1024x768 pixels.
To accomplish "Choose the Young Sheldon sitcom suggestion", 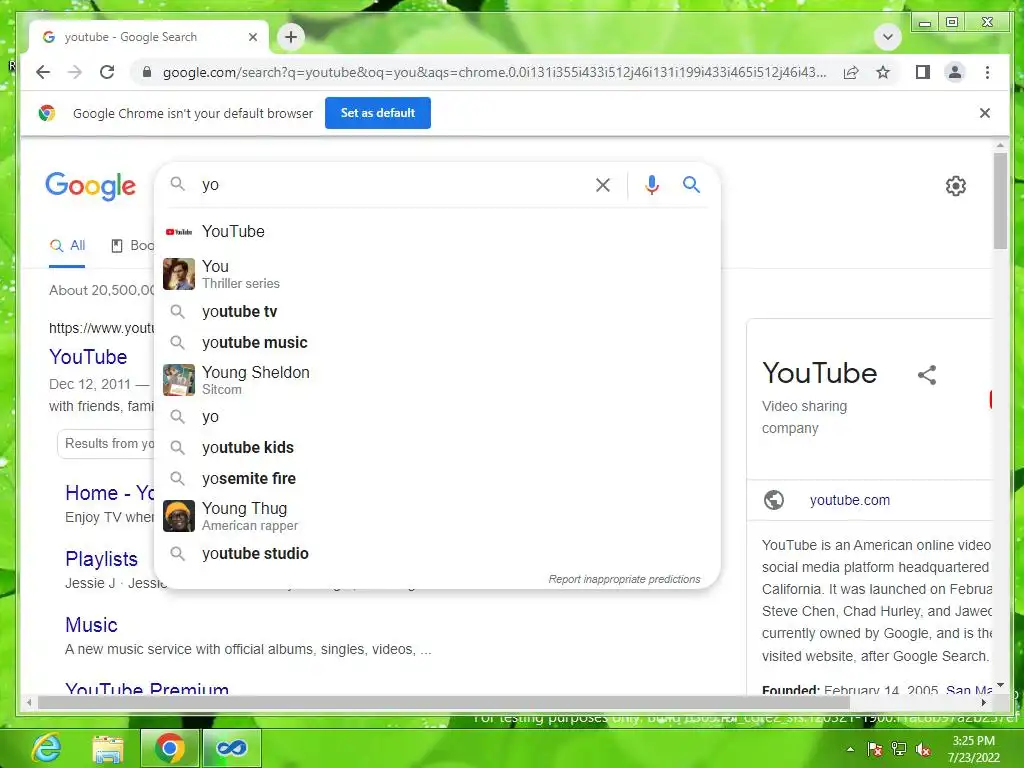I will point(438,380).
